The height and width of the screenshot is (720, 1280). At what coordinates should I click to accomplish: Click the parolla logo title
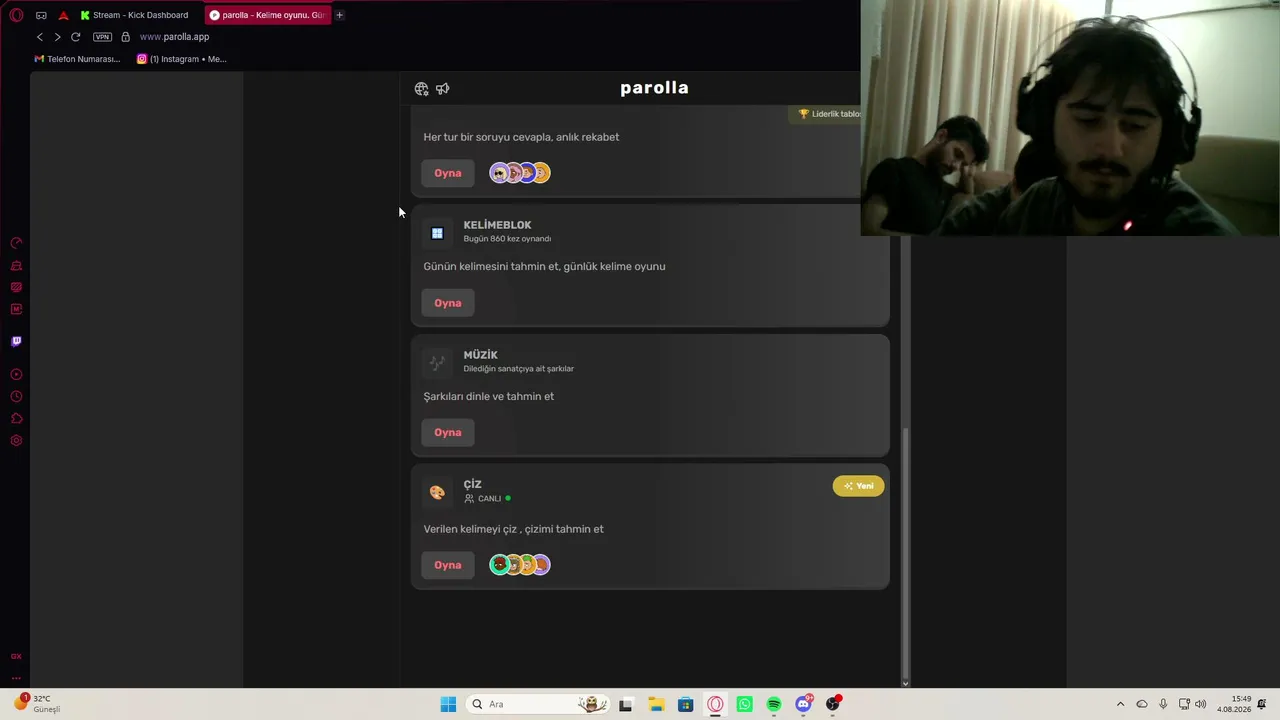tap(654, 88)
